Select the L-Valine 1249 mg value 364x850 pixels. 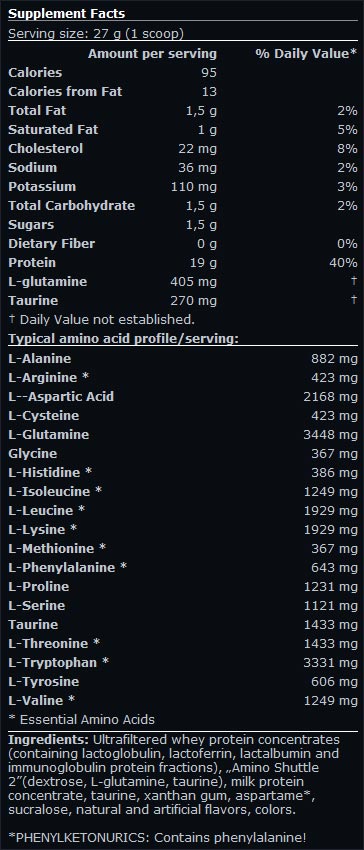click(330, 700)
